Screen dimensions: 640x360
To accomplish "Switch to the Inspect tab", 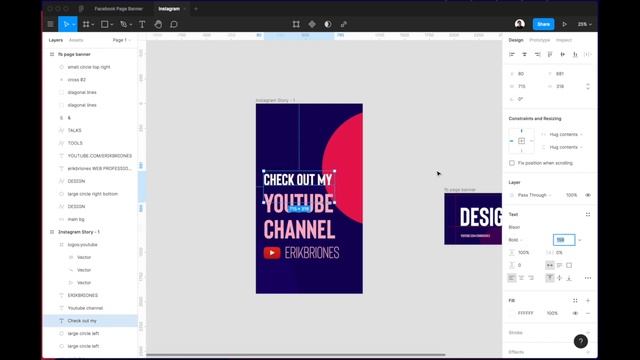I will 564,40.
